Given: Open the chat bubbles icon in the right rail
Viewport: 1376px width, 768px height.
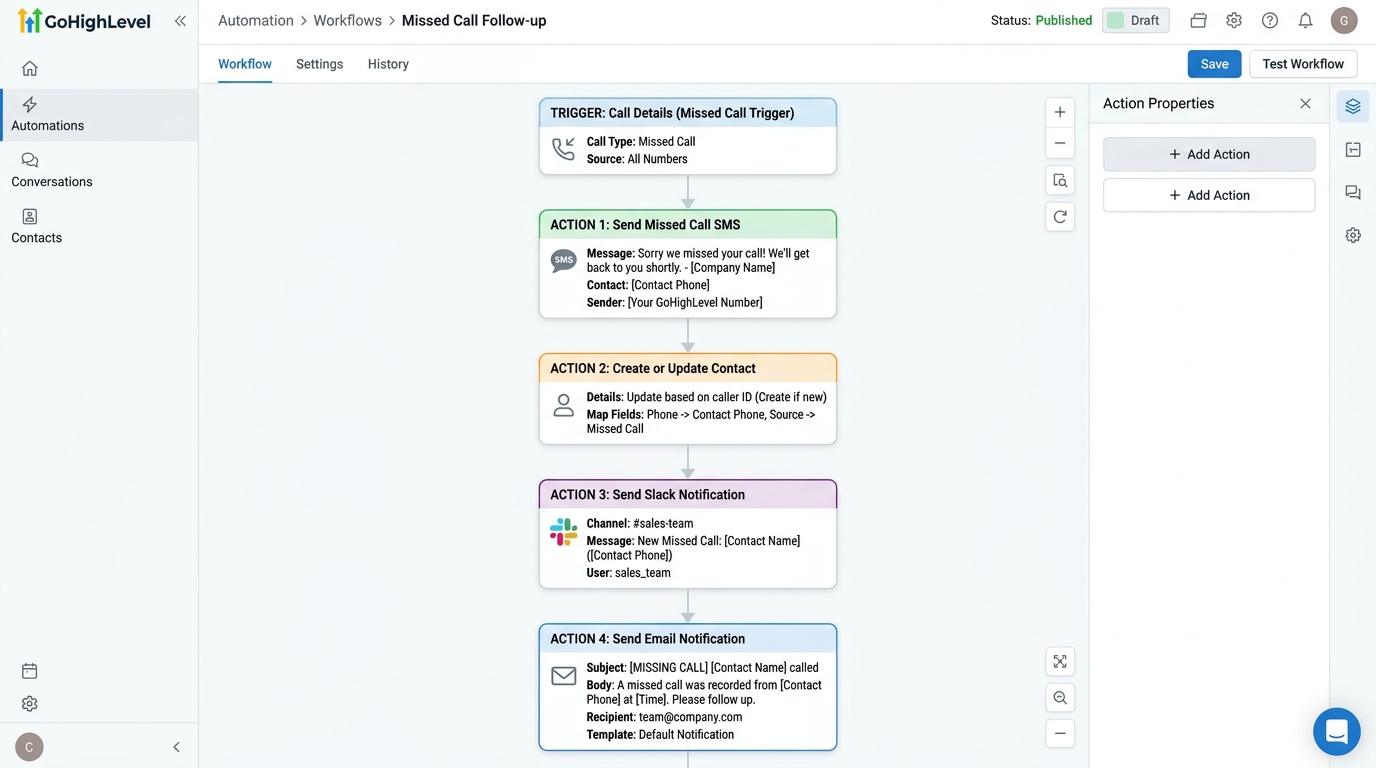Looking at the screenshot, I should [x=1353, y=193].
